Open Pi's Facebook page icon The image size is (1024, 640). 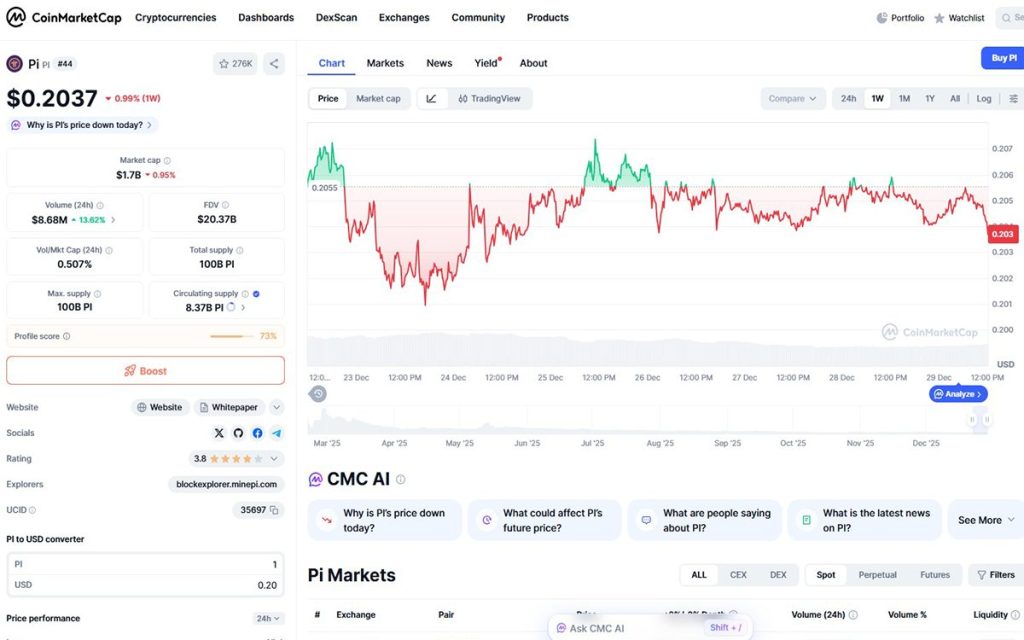[x=257, y=433]
